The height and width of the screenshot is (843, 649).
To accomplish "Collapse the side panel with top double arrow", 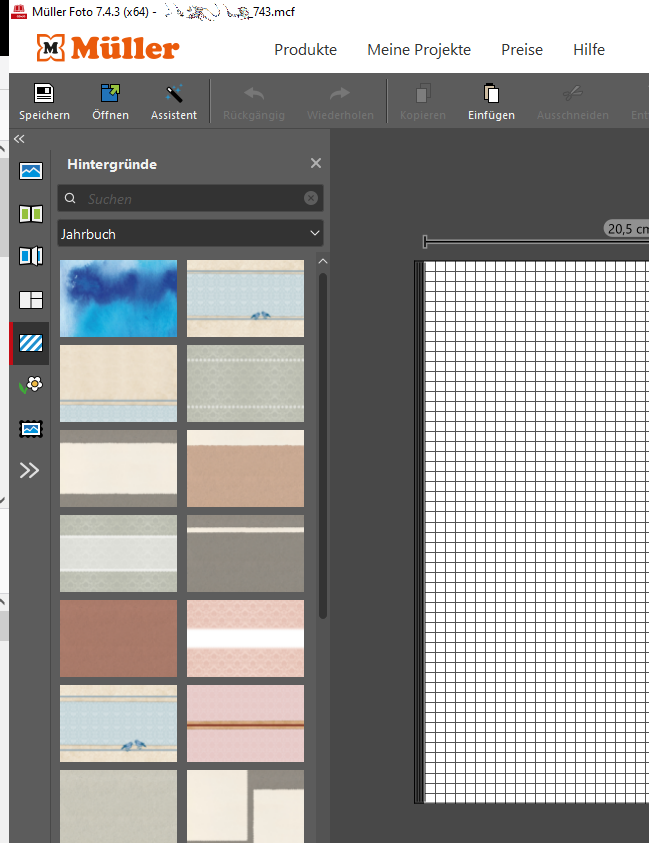I will [x=19, y=140].
